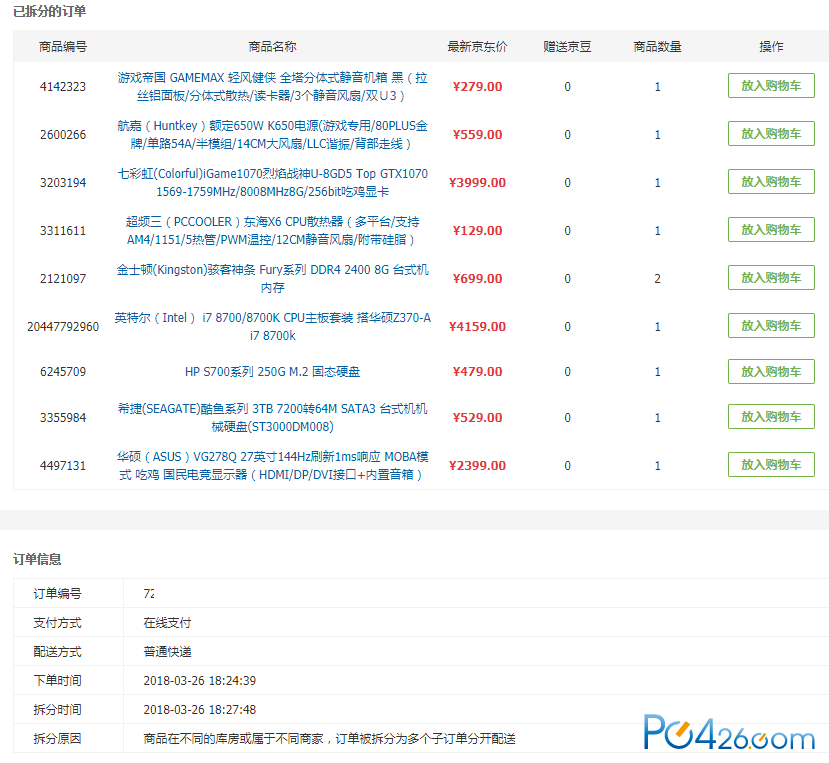Image resolution: width=829 pixels, height=763 pixels.
Task: Click the 普通快递 delivery method value
Action: (167, 652)
